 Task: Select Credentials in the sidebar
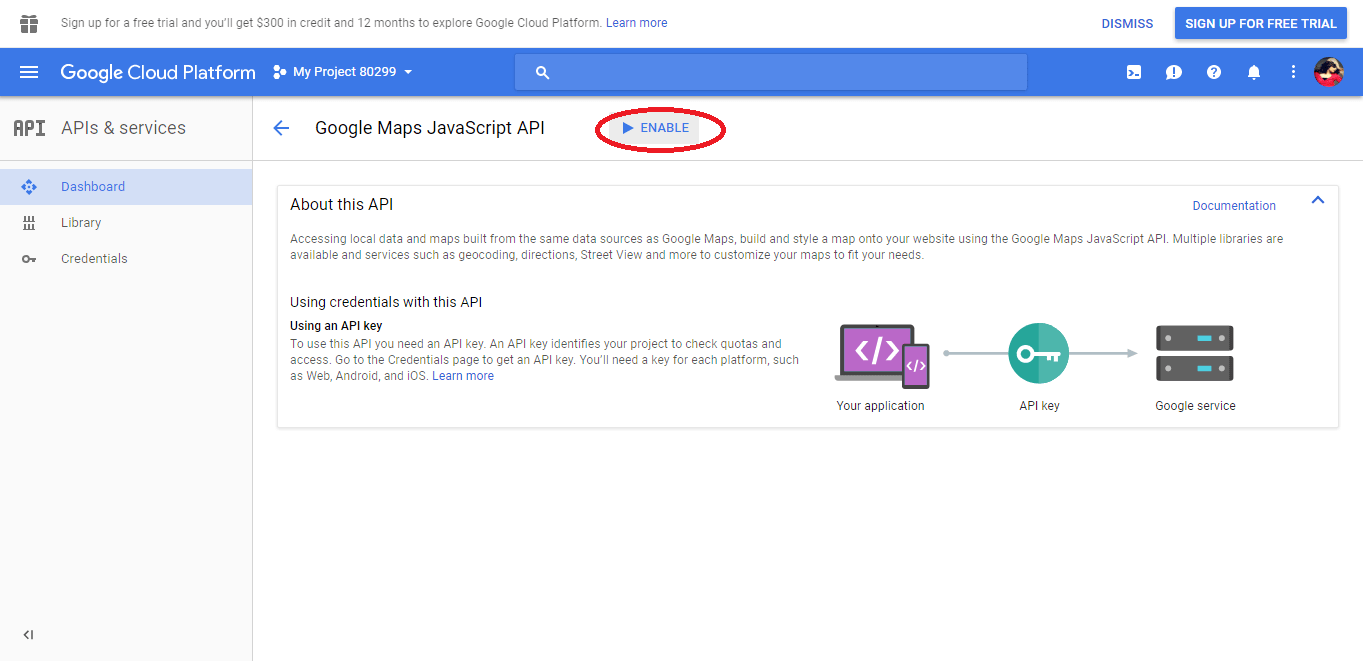click(126, 259)
